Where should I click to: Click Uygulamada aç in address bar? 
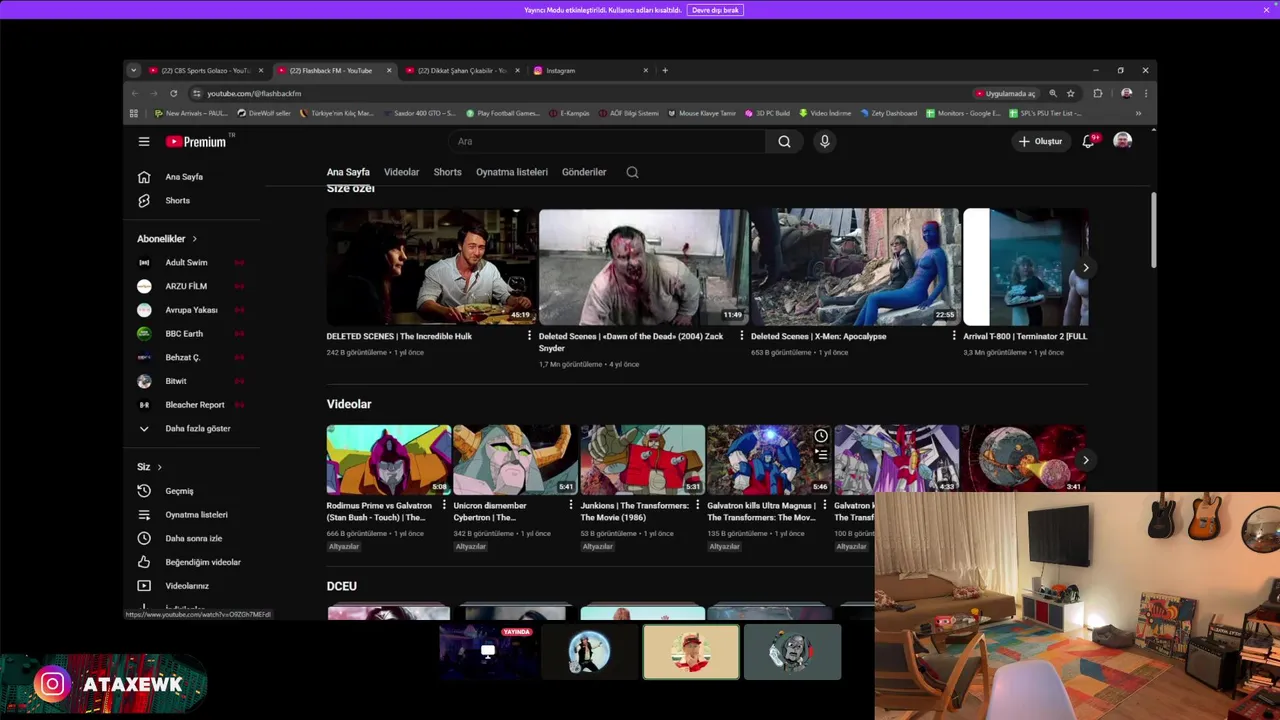tap(1005, 93)
